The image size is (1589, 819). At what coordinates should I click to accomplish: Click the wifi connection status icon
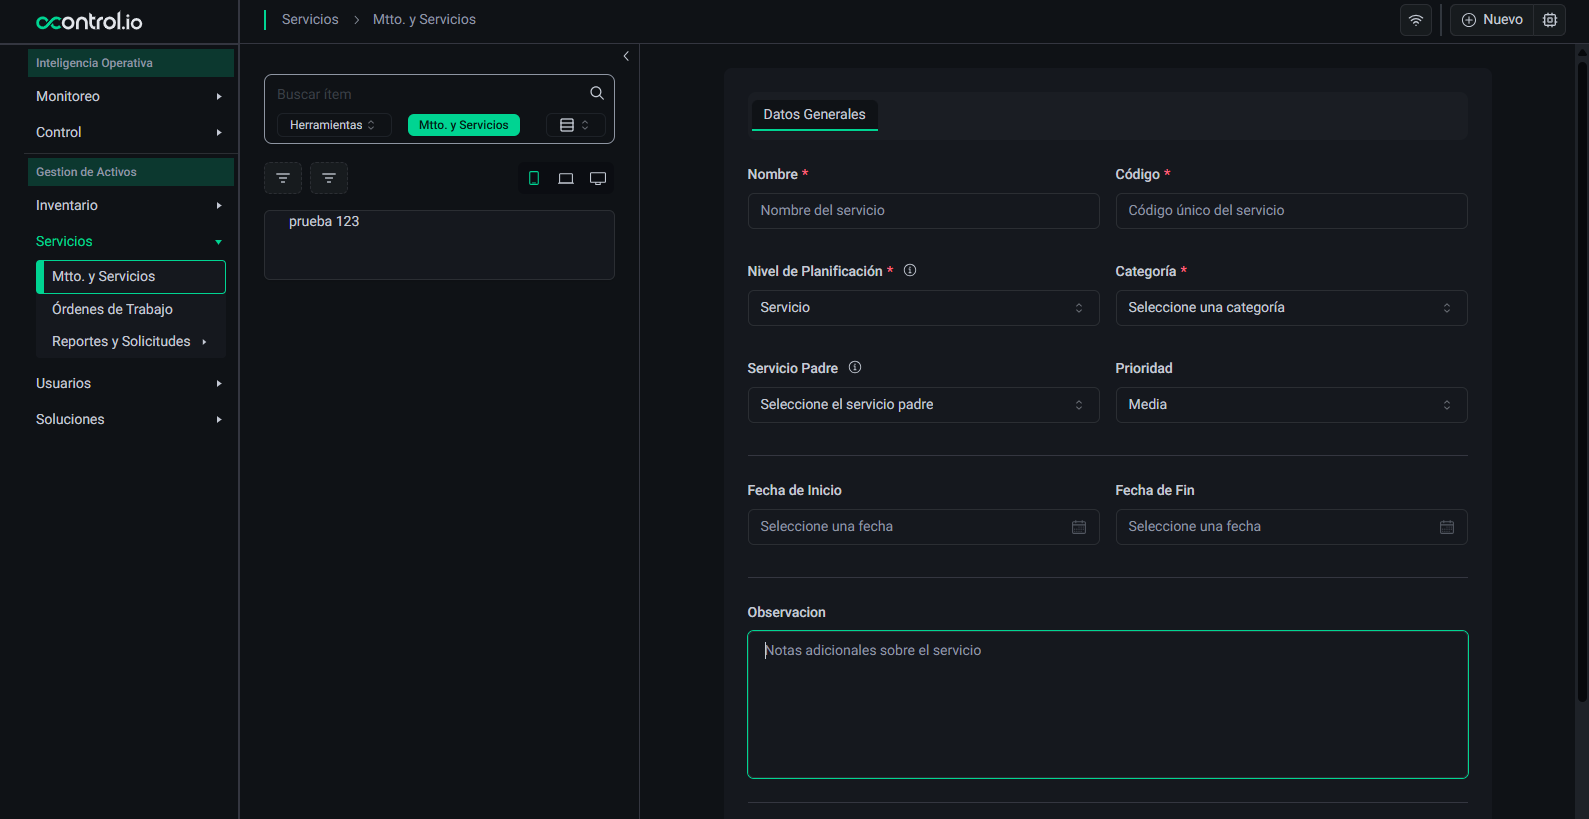pos(1415,20)
